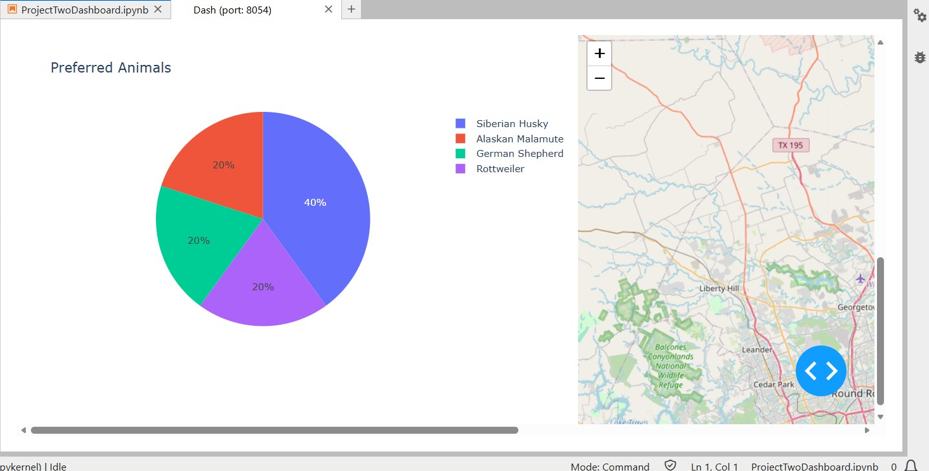The width and height of the screenshot is (929, 471).
Task: Click the green 20% pie slice
Action: tap(198, 240)
